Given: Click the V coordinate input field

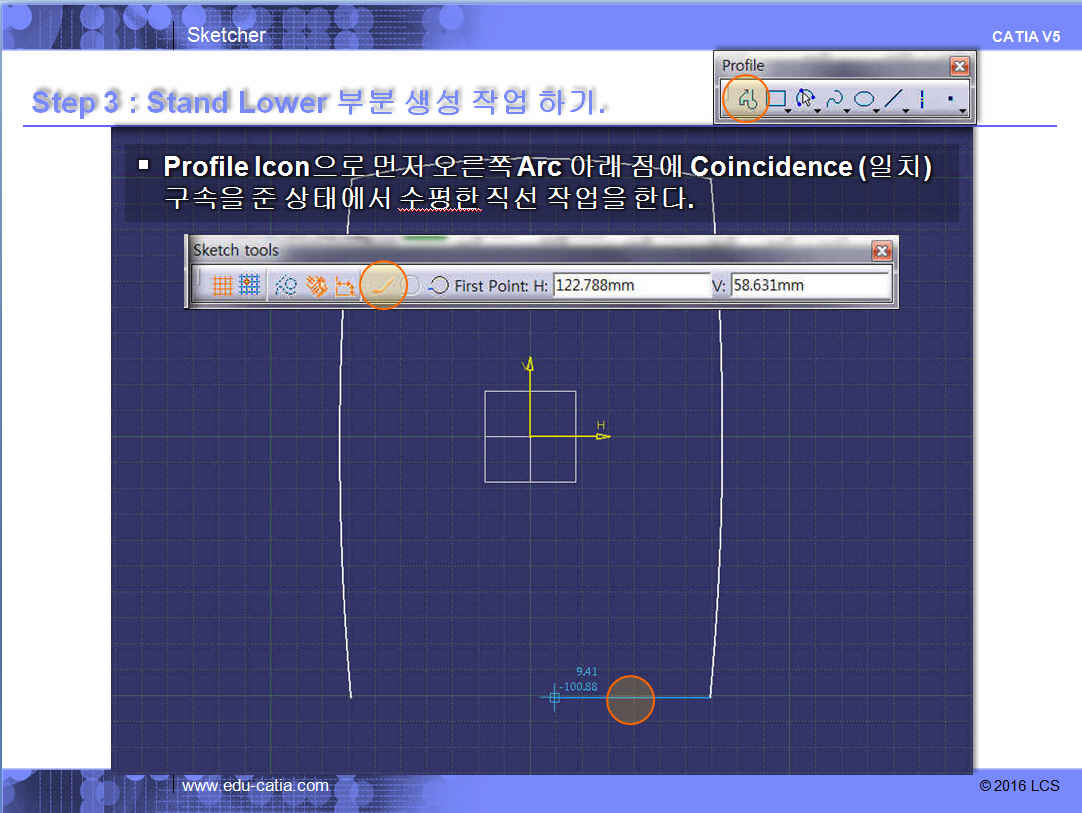Looking at the screenshot, I should (810, 286).
